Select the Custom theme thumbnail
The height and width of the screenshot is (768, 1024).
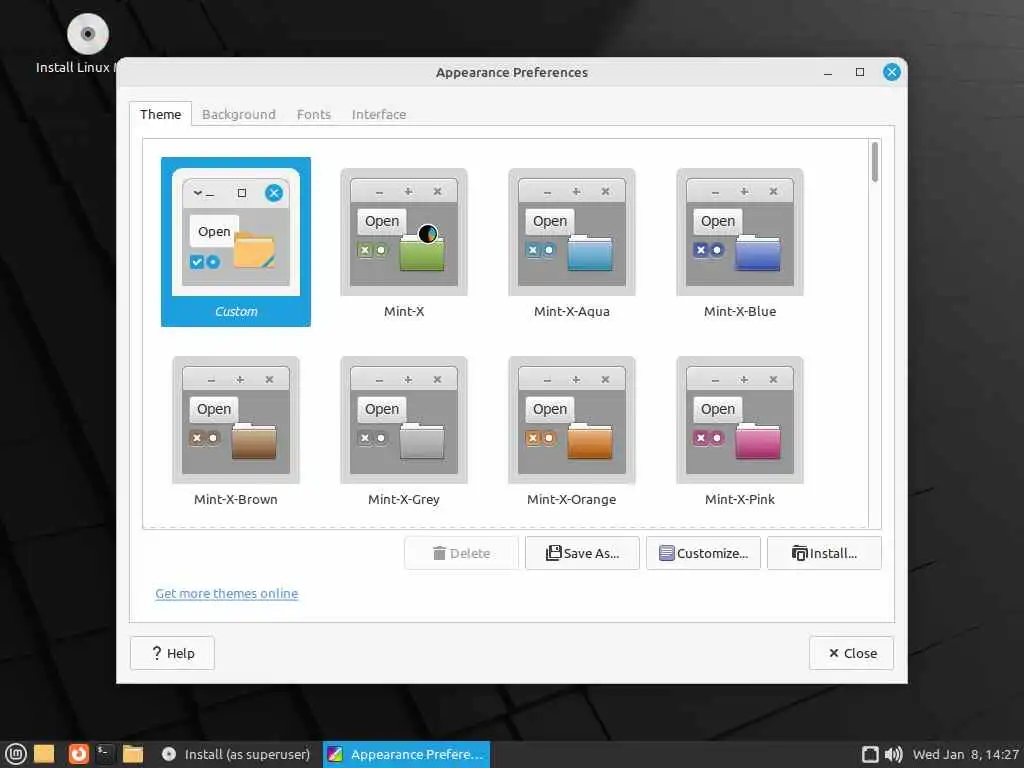236,242
